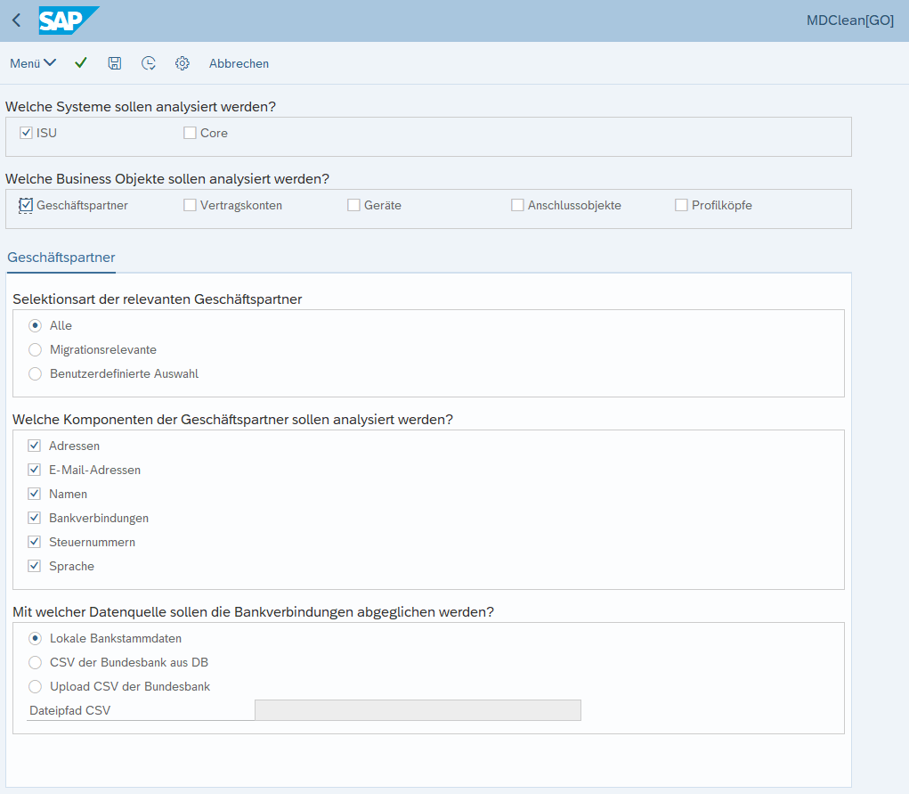The image size is (909, 794).
Task: Open the Menü dropdown
Action: click(33, 63)
